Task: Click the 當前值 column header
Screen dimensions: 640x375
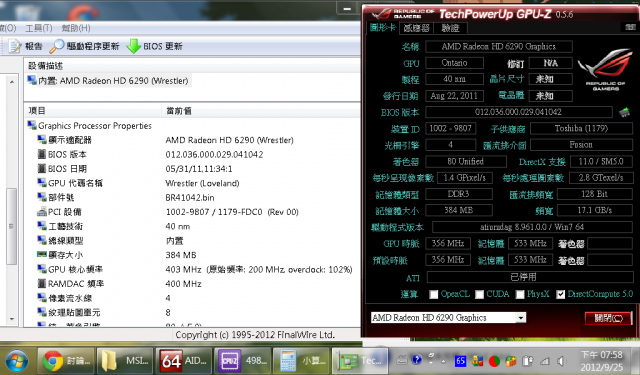Action: 261,111
